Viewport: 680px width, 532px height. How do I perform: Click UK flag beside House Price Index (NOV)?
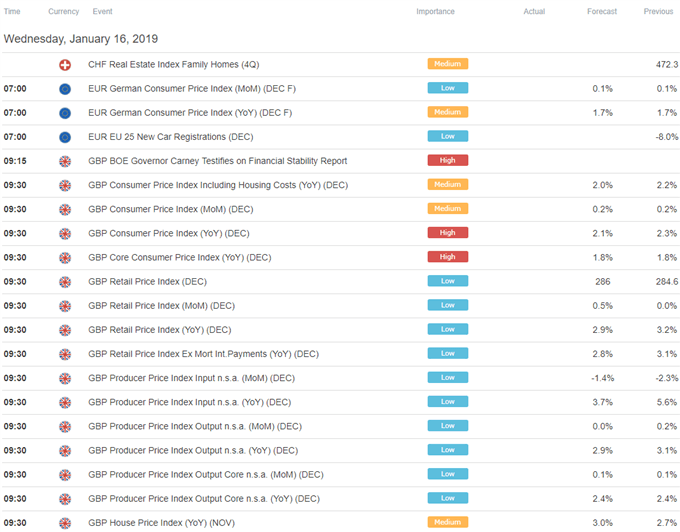(x=65, y=523)
